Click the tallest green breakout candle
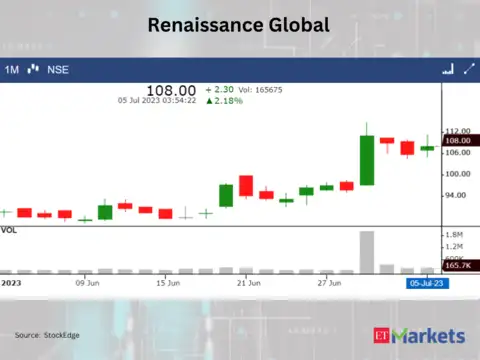This screenshot has height=360, width=480. pyautogui.click(x=367, y=160)
